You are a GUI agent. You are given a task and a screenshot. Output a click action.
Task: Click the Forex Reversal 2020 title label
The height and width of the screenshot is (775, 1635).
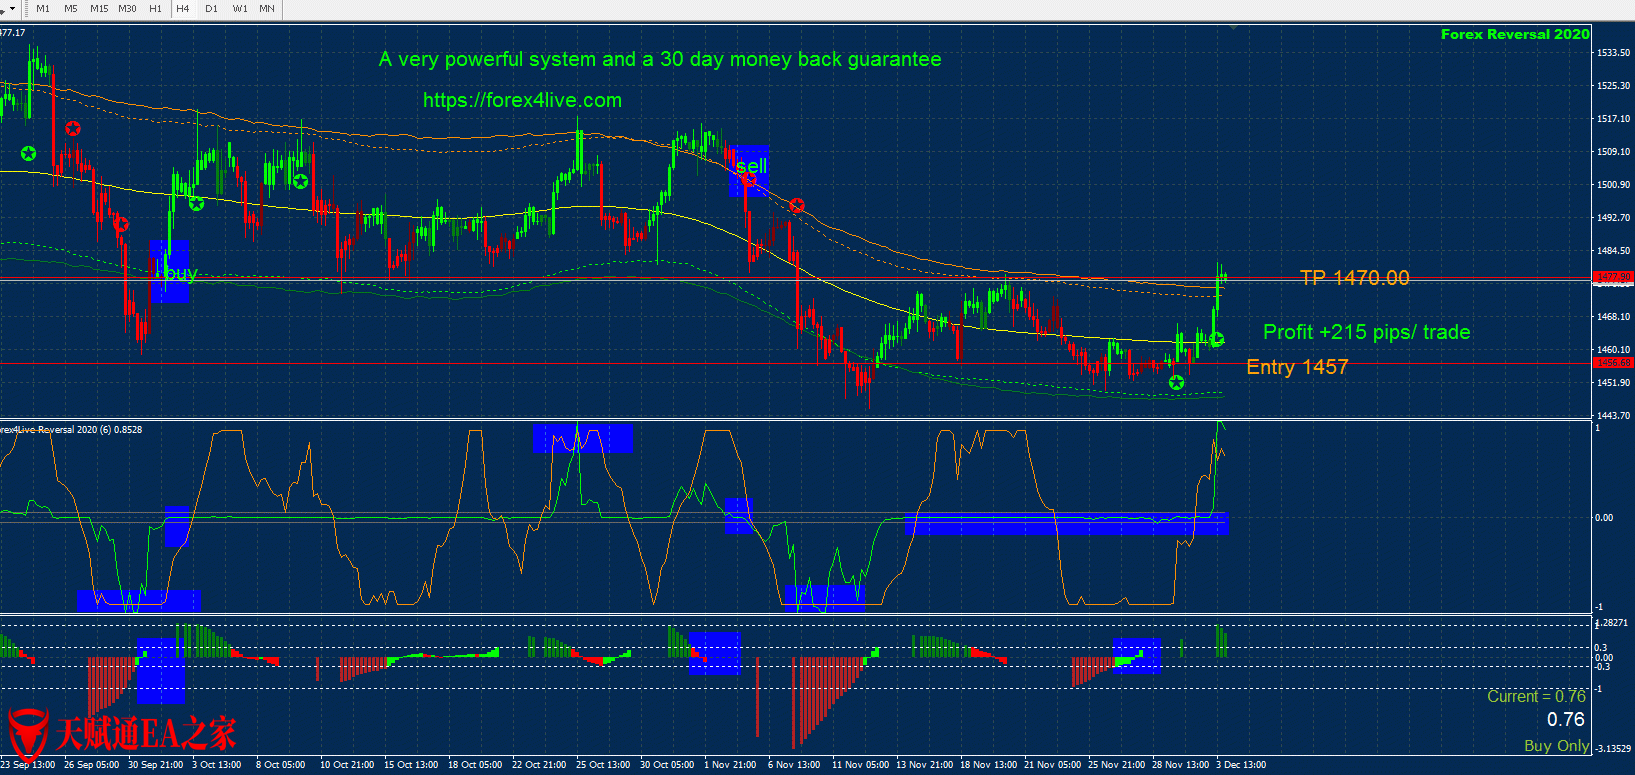(x=1514, y=34)
